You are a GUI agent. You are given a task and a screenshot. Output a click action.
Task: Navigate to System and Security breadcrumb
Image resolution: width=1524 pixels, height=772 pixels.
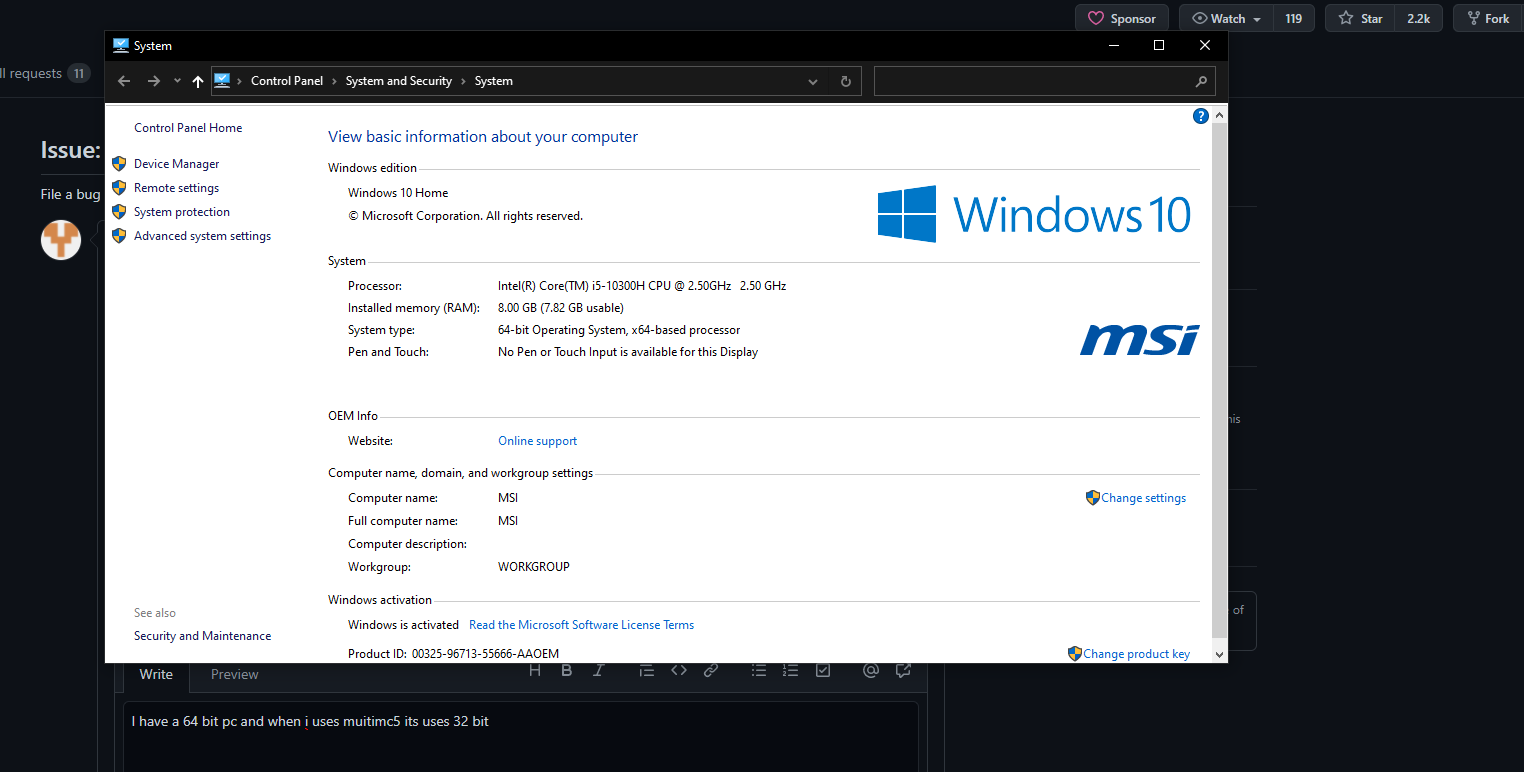398,80
